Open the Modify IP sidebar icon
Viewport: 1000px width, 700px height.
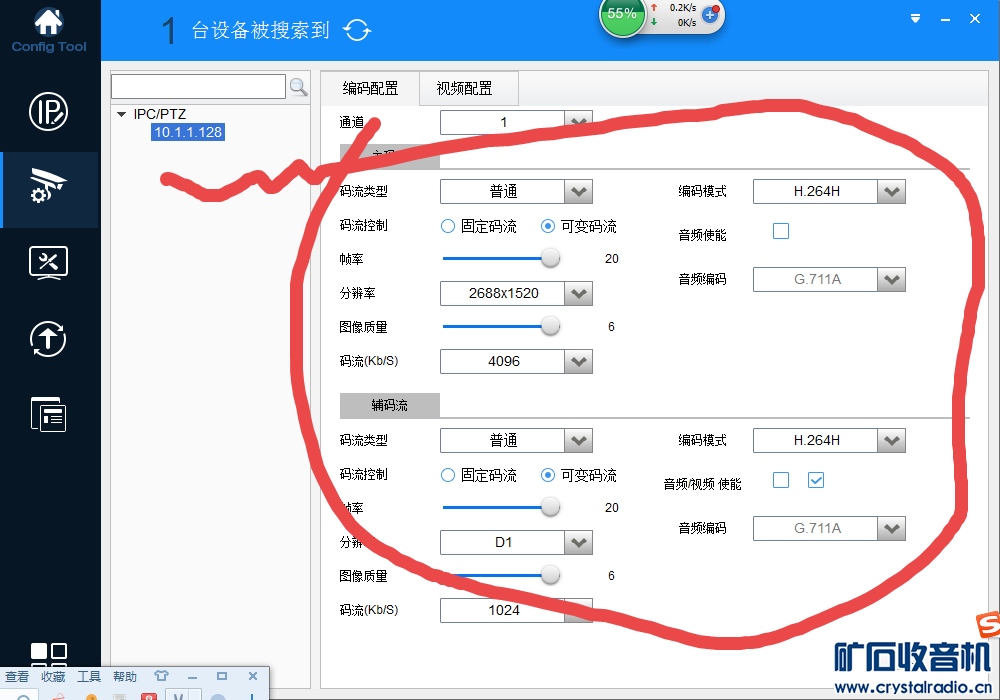pos(48,112)
